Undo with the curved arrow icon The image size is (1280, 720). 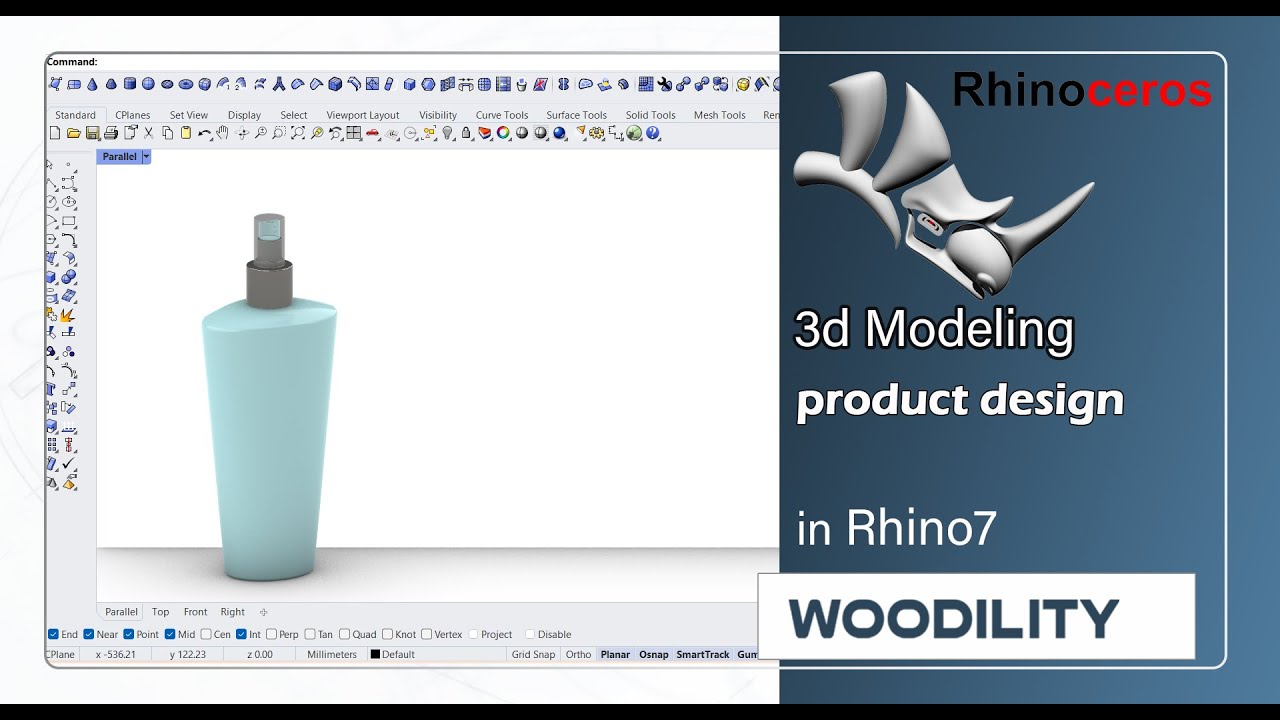coord(205,133)
